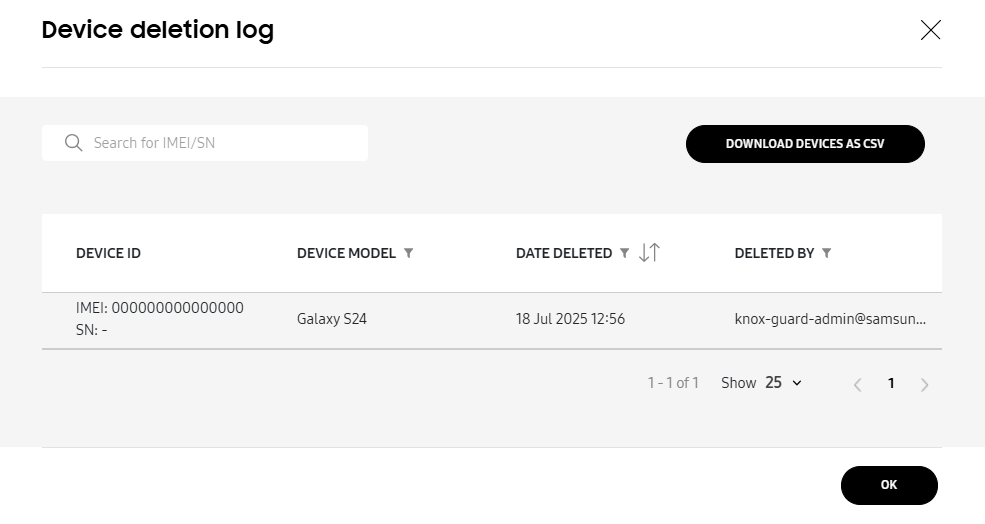The height and width of the screenshot is (524, 985).
Task: Click the Deleted By column label
Action: pos(774,253)
